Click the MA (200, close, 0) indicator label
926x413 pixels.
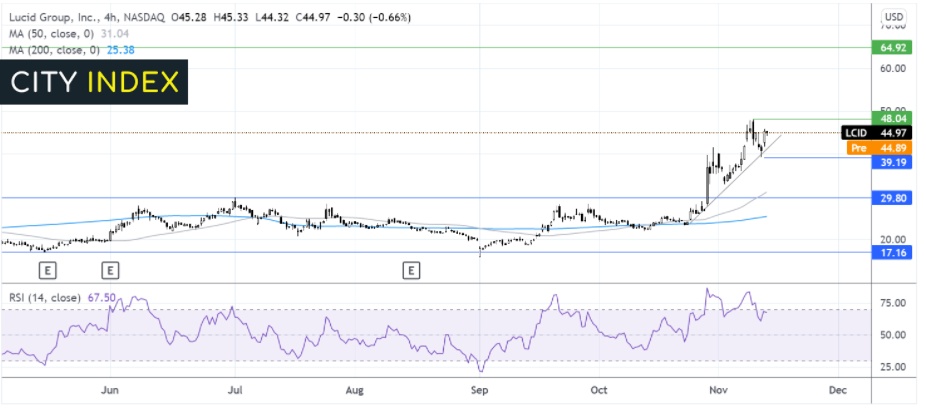pyautogui.click(x=54, y=51)
